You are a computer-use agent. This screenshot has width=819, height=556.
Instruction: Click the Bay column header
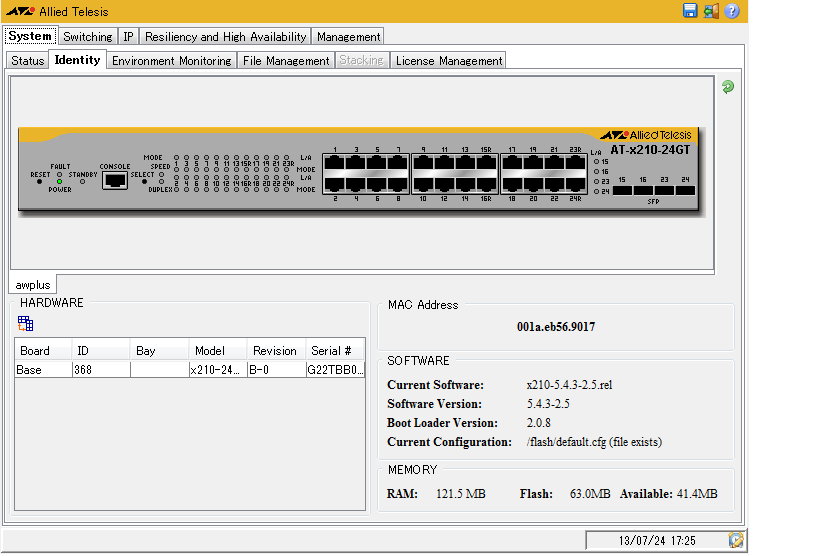point(160,350)
